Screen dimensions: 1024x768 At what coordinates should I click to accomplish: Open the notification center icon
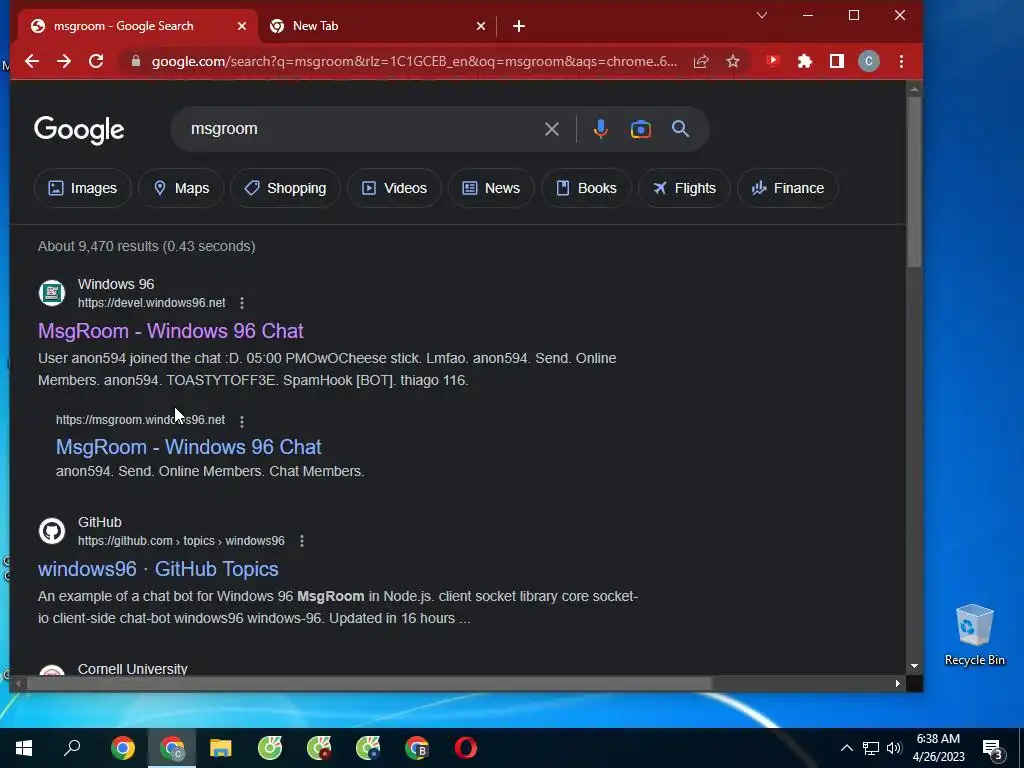[x=992, y=749]
